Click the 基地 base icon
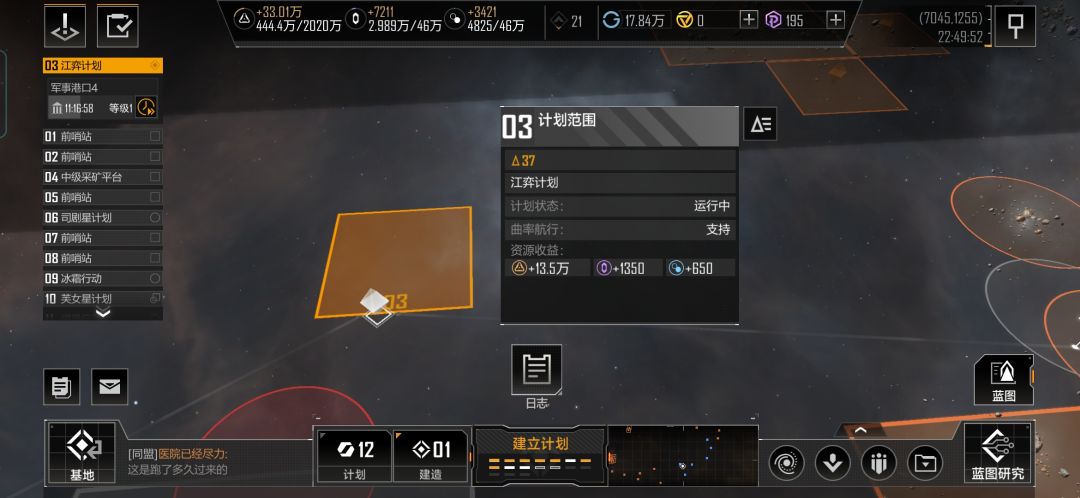1080x498 pixels. pos(81,453)
